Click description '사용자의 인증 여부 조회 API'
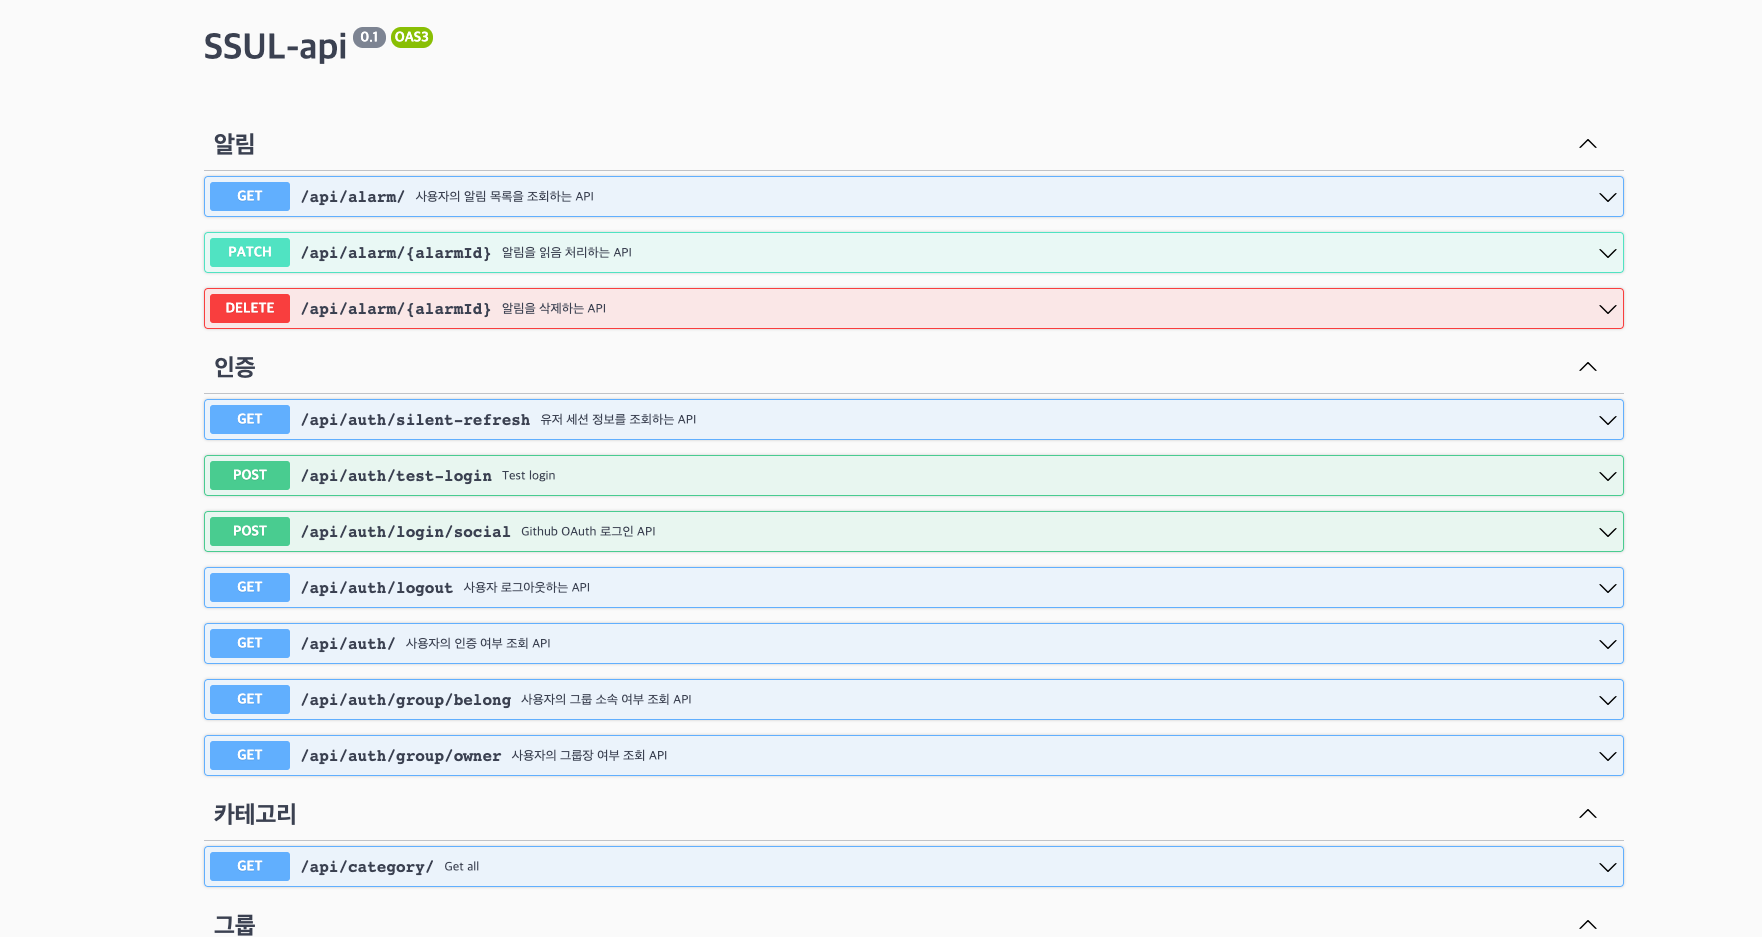 [478, 643]
